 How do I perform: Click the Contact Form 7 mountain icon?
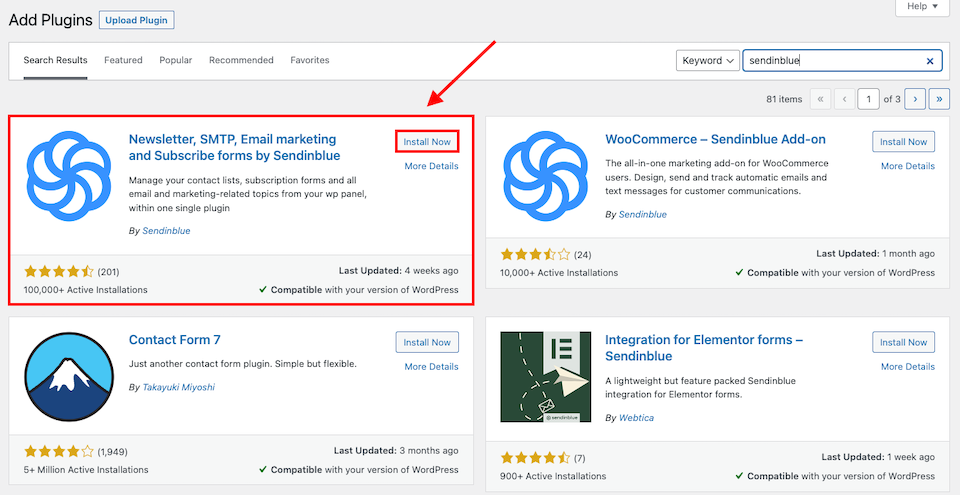coord(69,377)
